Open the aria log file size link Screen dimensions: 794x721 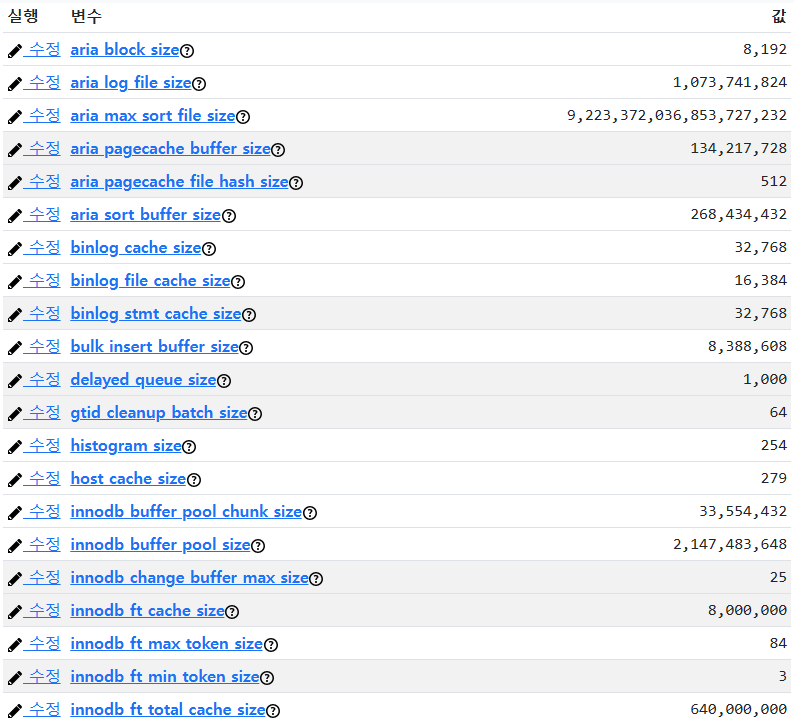(x=131, y=83)
